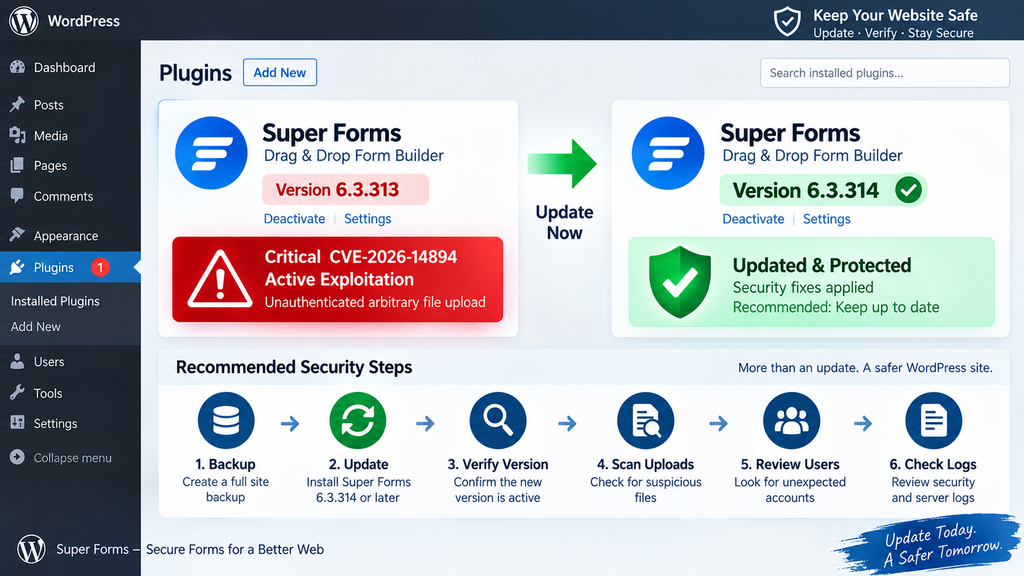
Task: Open Settings for Super Forms 6.3.314
Action: click(x=827, y=219)
